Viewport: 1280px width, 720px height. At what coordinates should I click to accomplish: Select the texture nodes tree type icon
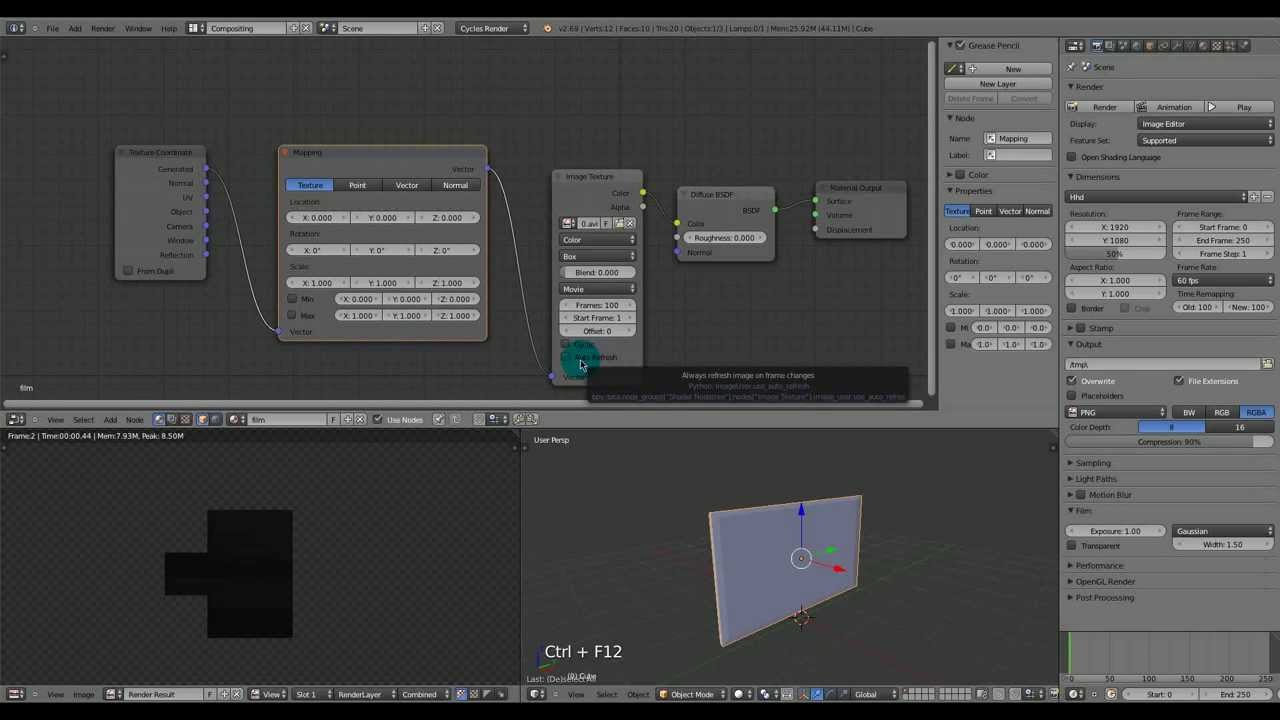[x=185, y=419]
